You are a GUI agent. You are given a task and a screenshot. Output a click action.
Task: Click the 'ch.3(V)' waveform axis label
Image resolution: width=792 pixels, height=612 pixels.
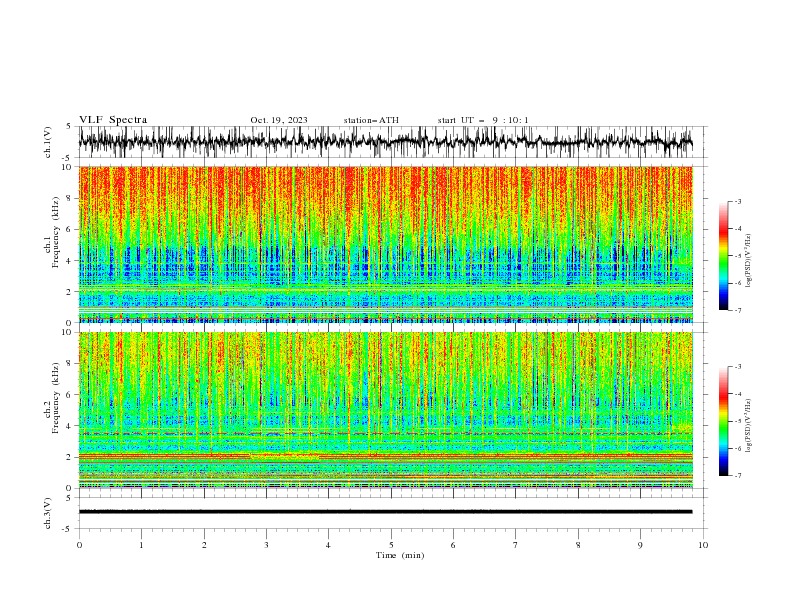(x=48, y=513)
